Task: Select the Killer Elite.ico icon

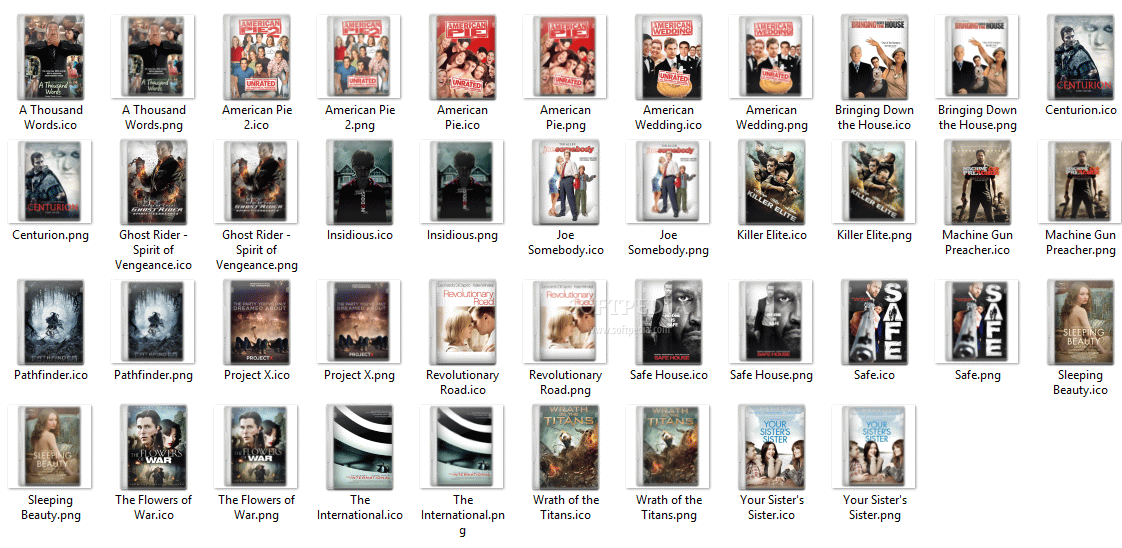Action: (x=772, y=182)
